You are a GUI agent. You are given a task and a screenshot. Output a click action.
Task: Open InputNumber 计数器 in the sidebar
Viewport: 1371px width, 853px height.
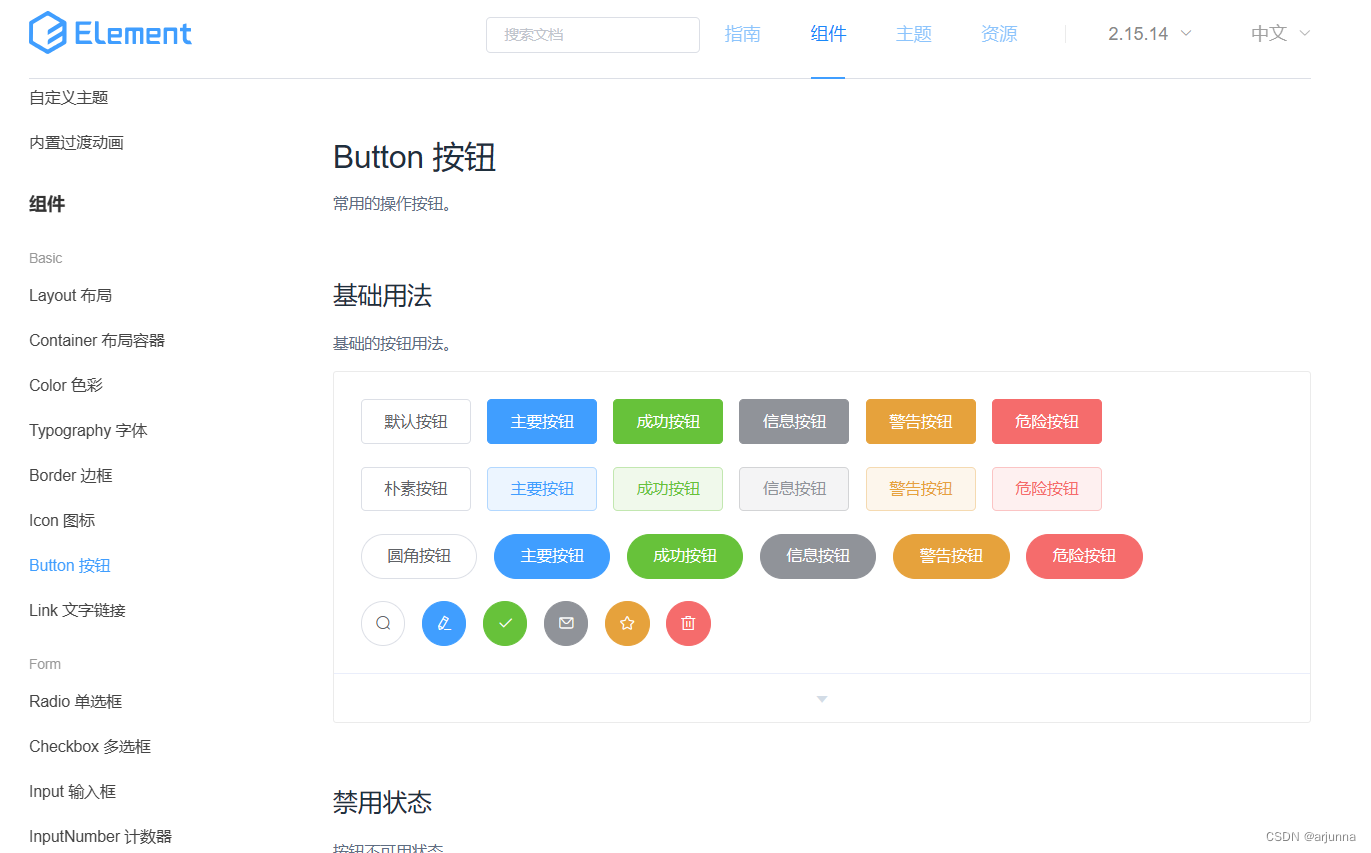pyautogui.click(x=100, y=836)
